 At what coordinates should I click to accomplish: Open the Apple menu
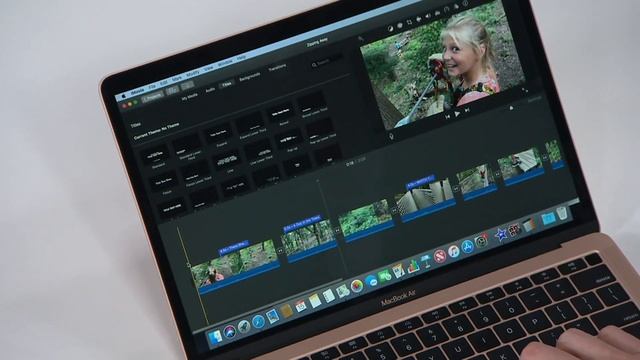click(x=124, y=97)
